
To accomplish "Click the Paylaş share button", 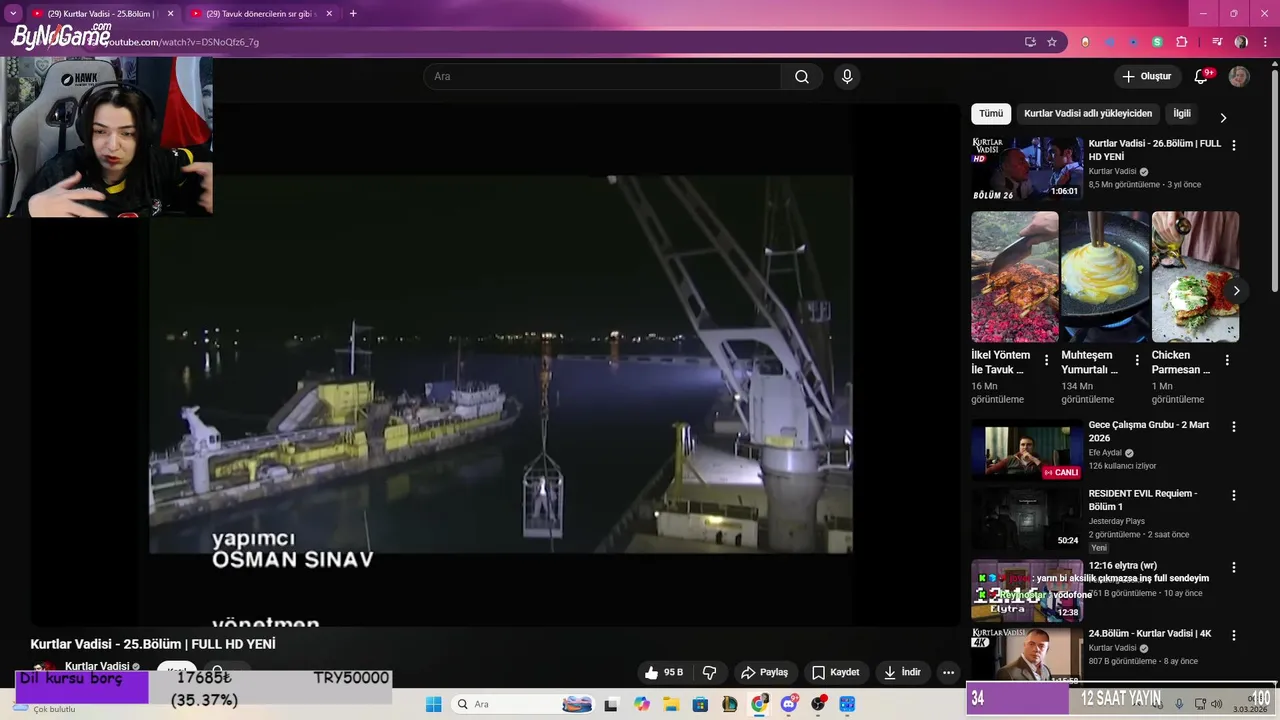I will (x=765, y=673).
